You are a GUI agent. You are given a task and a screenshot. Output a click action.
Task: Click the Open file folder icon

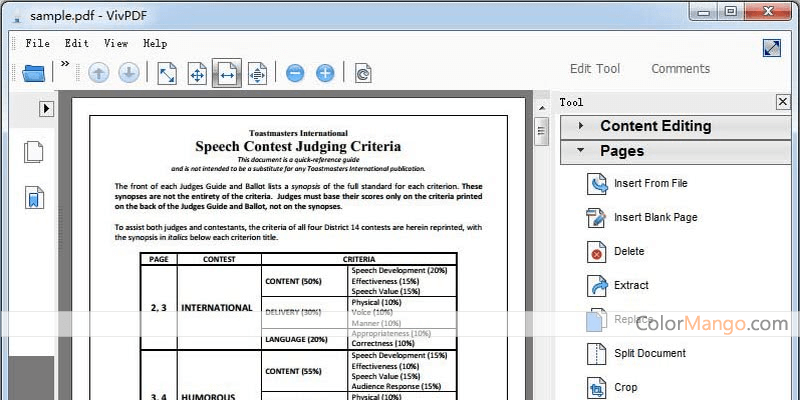[x=34, y=73]
